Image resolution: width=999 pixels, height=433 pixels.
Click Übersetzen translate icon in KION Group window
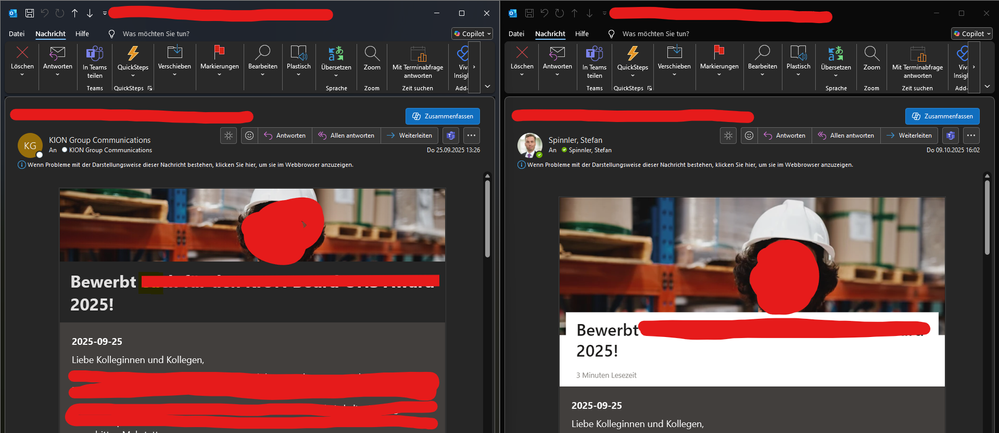336,53
